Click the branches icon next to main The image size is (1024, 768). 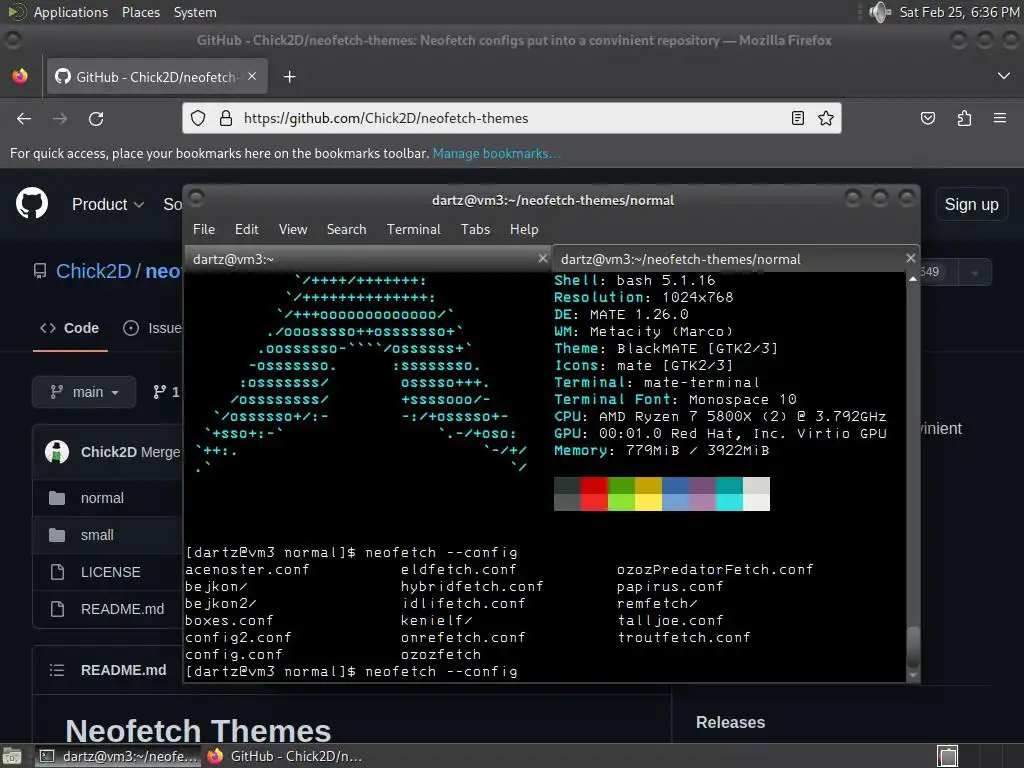159,392
